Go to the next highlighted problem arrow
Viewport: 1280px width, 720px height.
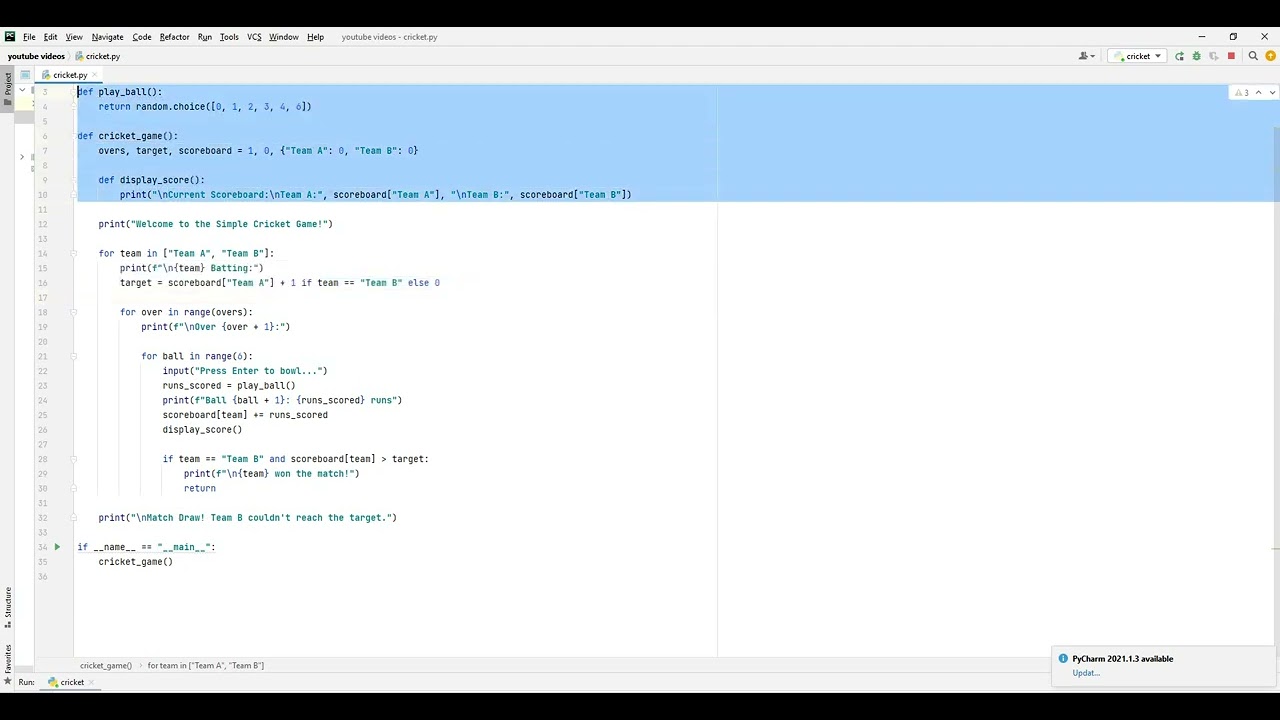[x=1272, y=92]
